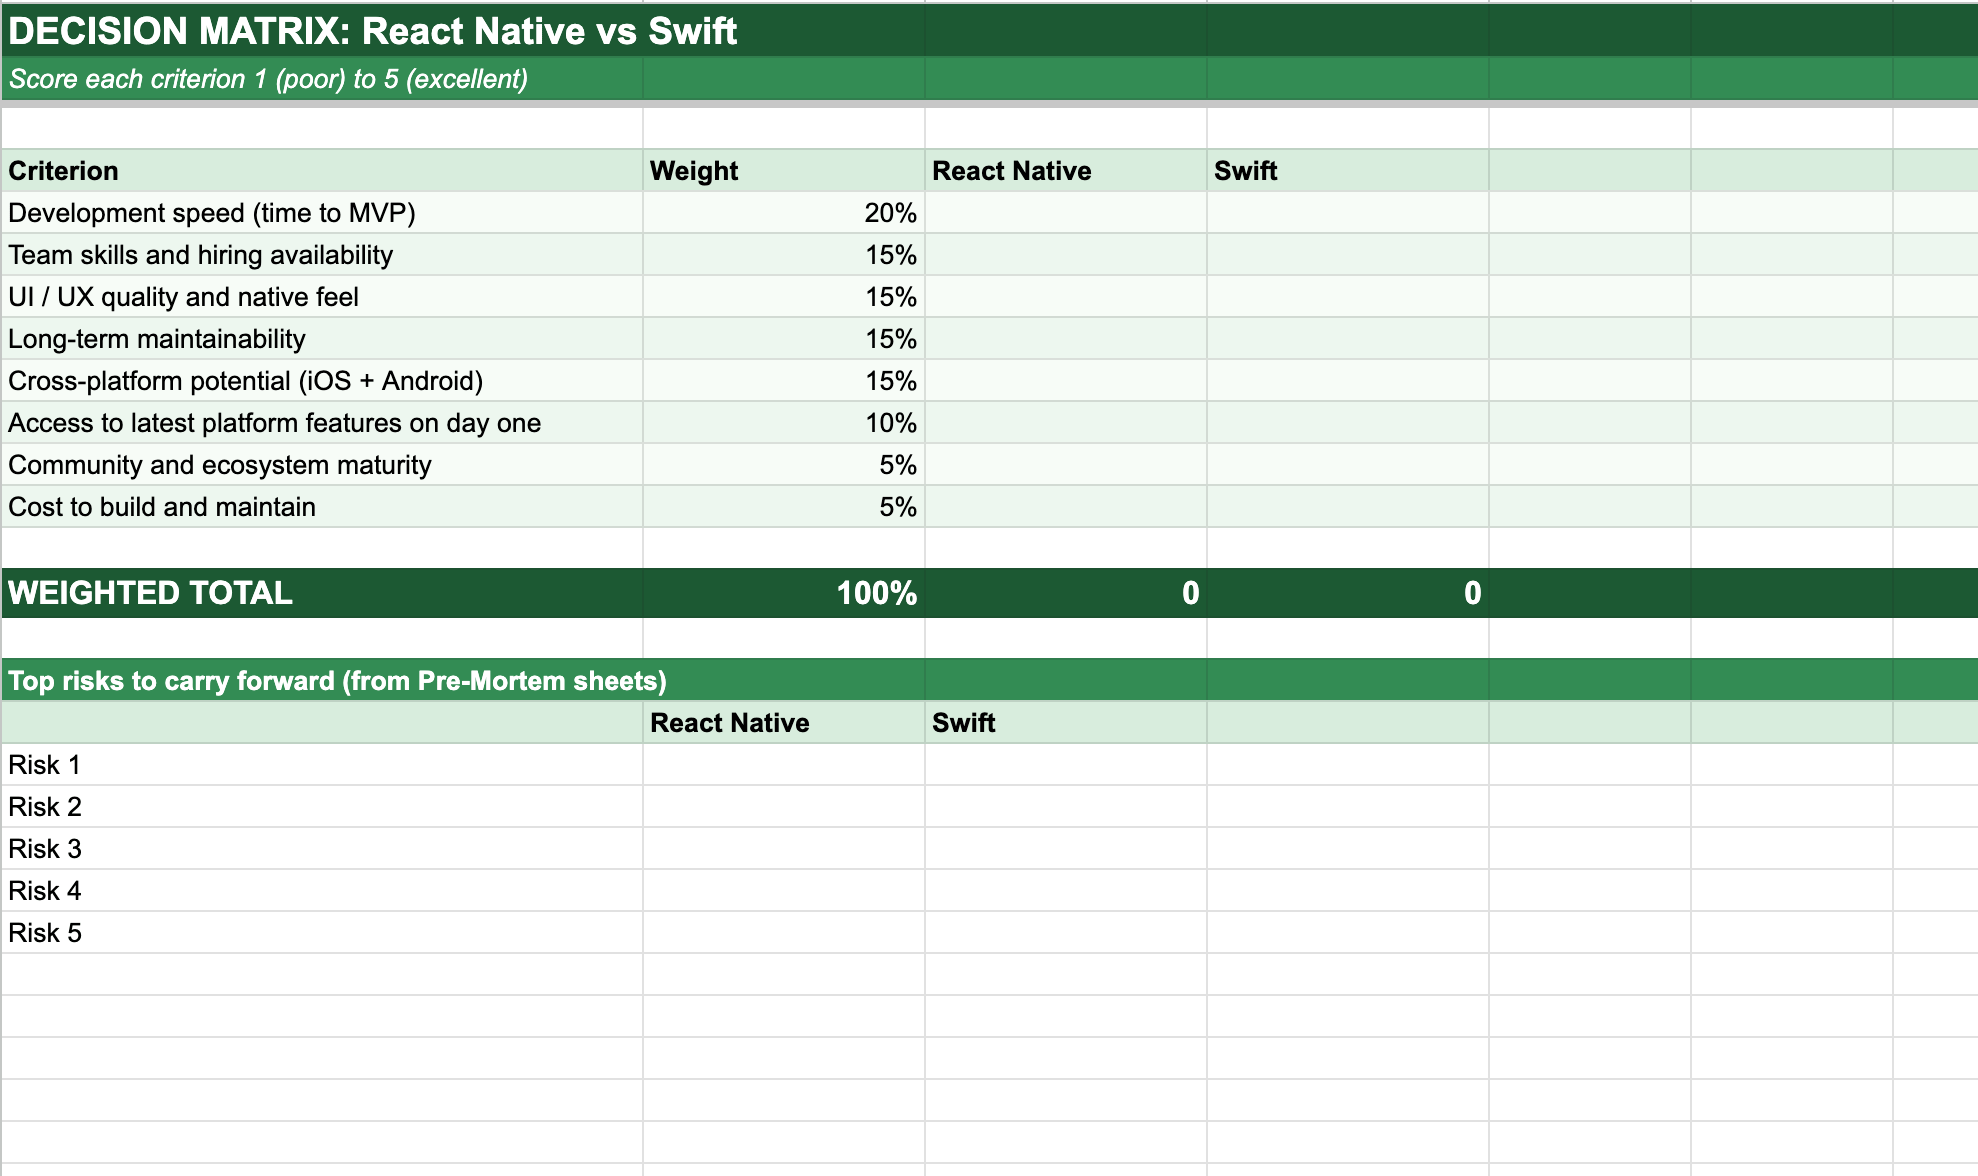
Task: Select Swift score cell for Development speed
Action: pos(1348,213)
